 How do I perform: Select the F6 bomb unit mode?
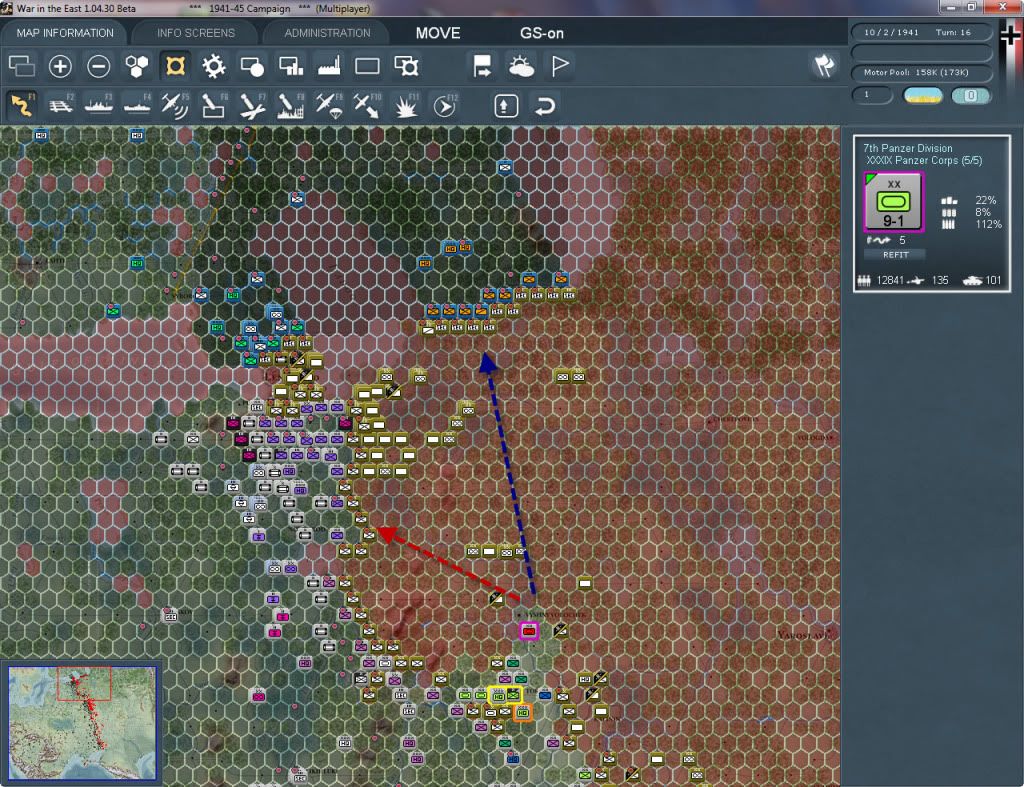[x=214, y=106]
